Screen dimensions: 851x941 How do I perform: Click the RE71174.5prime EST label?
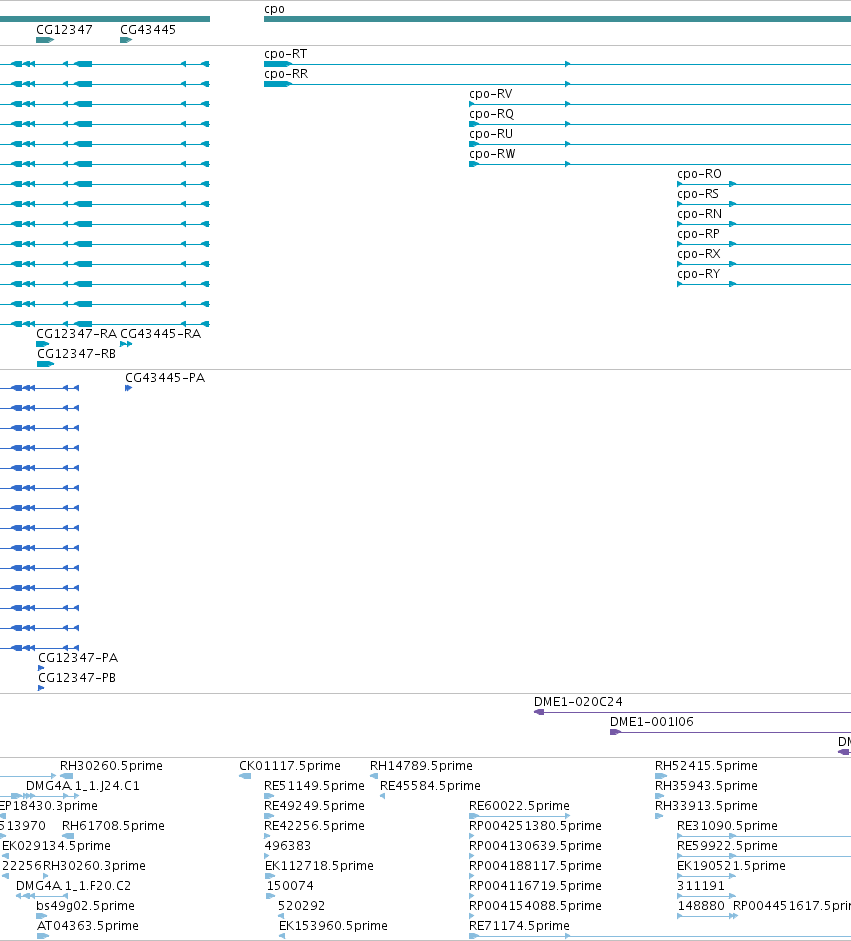point(520,926)
